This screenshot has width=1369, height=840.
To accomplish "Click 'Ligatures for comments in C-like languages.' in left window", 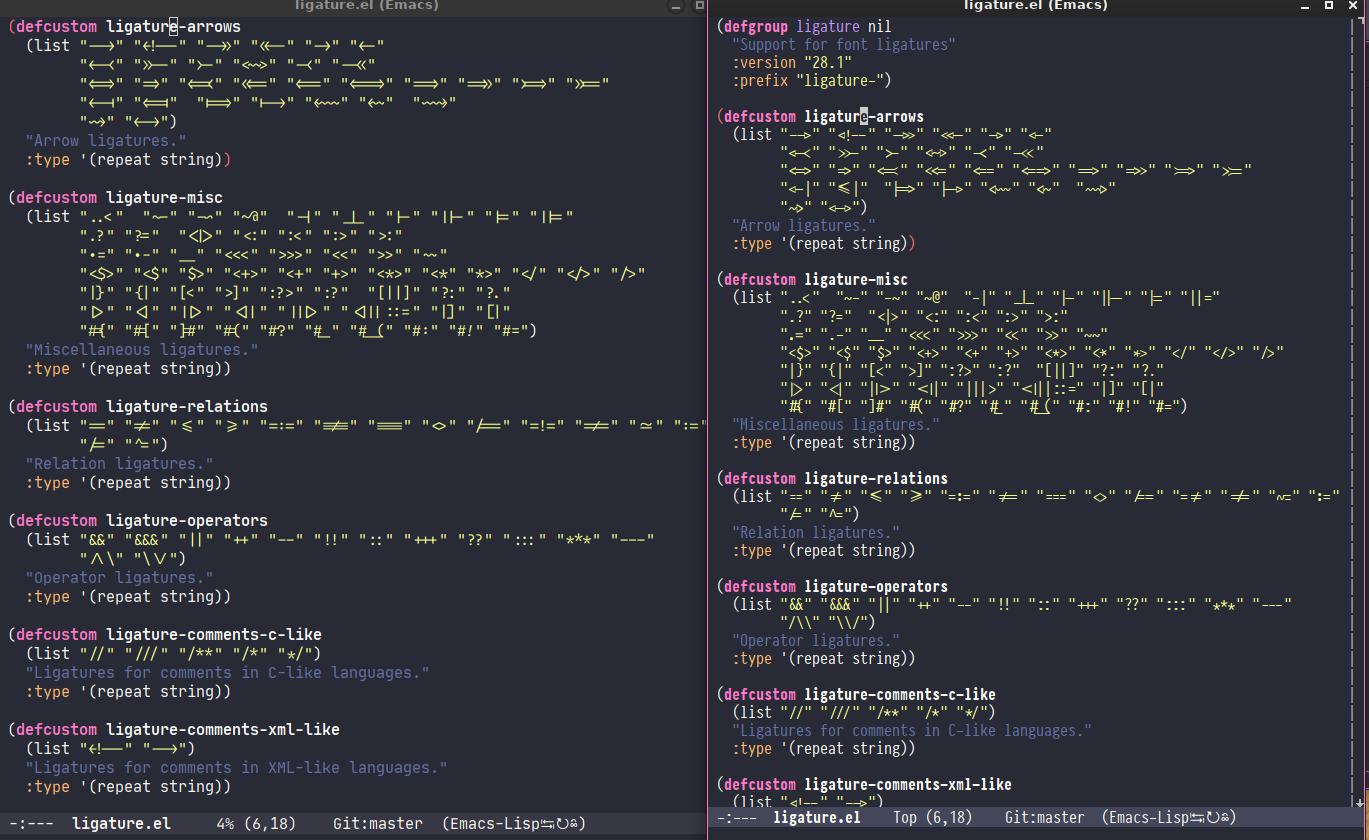I will pos(227,672).
